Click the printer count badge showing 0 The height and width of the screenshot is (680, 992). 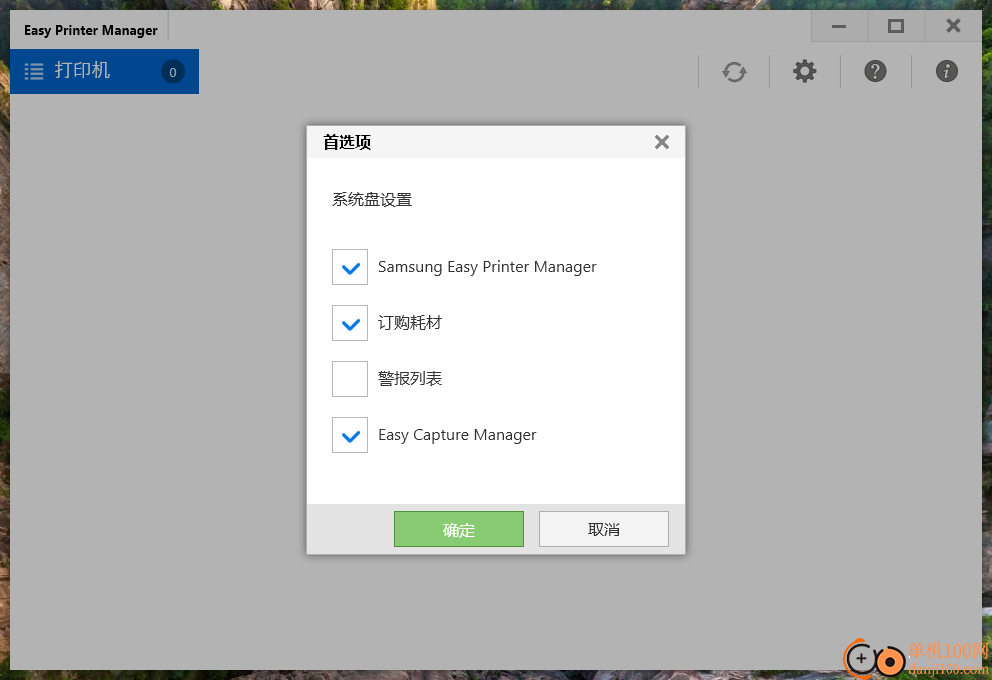[173, 72]
